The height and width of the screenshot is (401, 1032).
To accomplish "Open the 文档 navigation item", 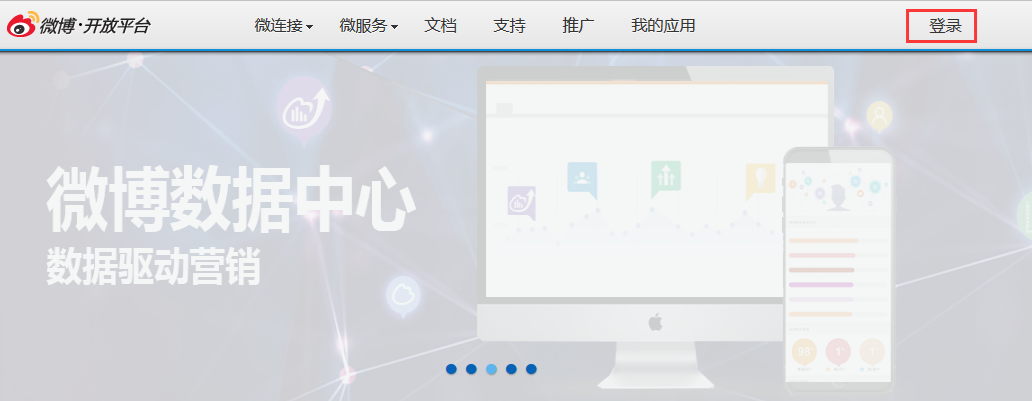I will point(440,26).
